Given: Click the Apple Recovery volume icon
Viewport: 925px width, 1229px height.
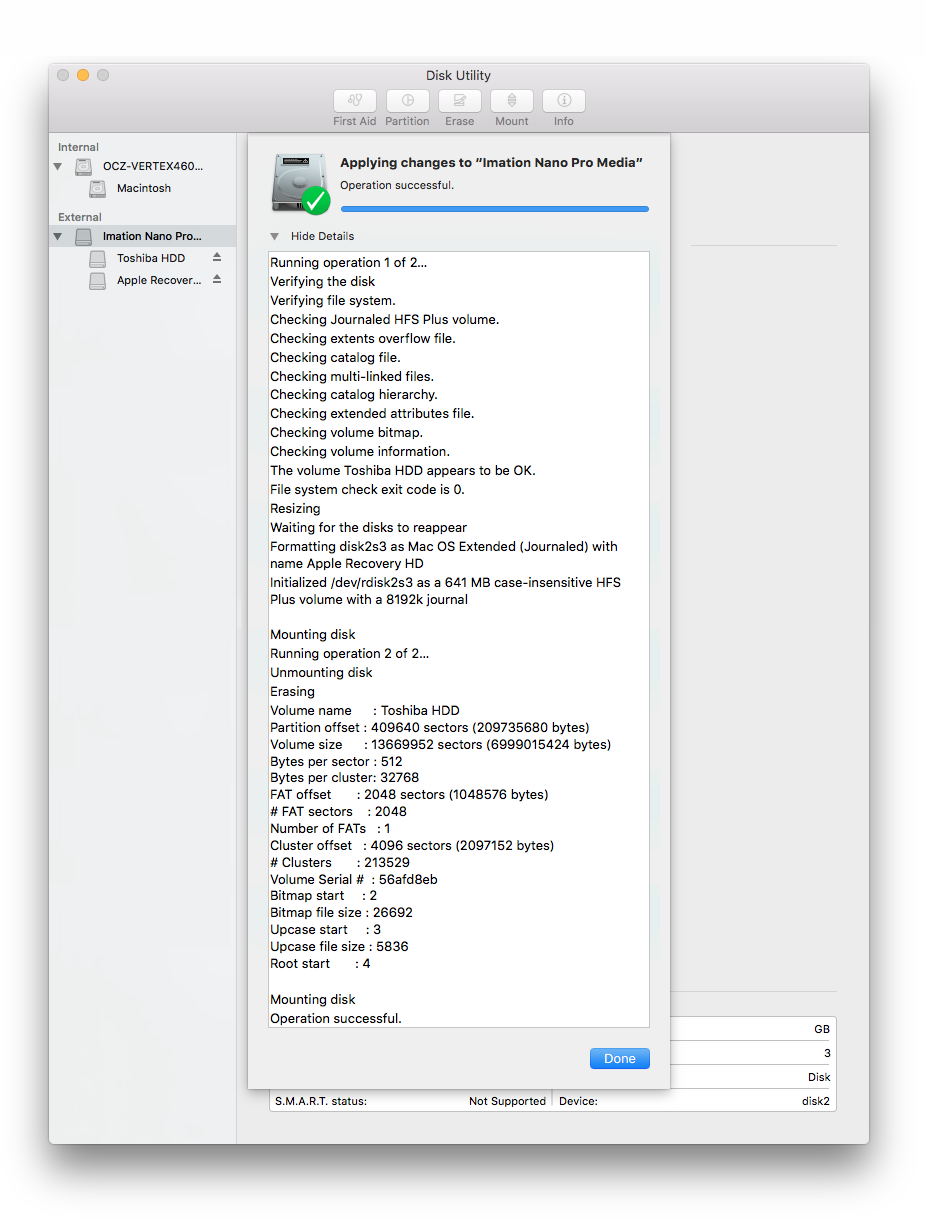Looking at the screenshot, I should [x=97, y=281].
